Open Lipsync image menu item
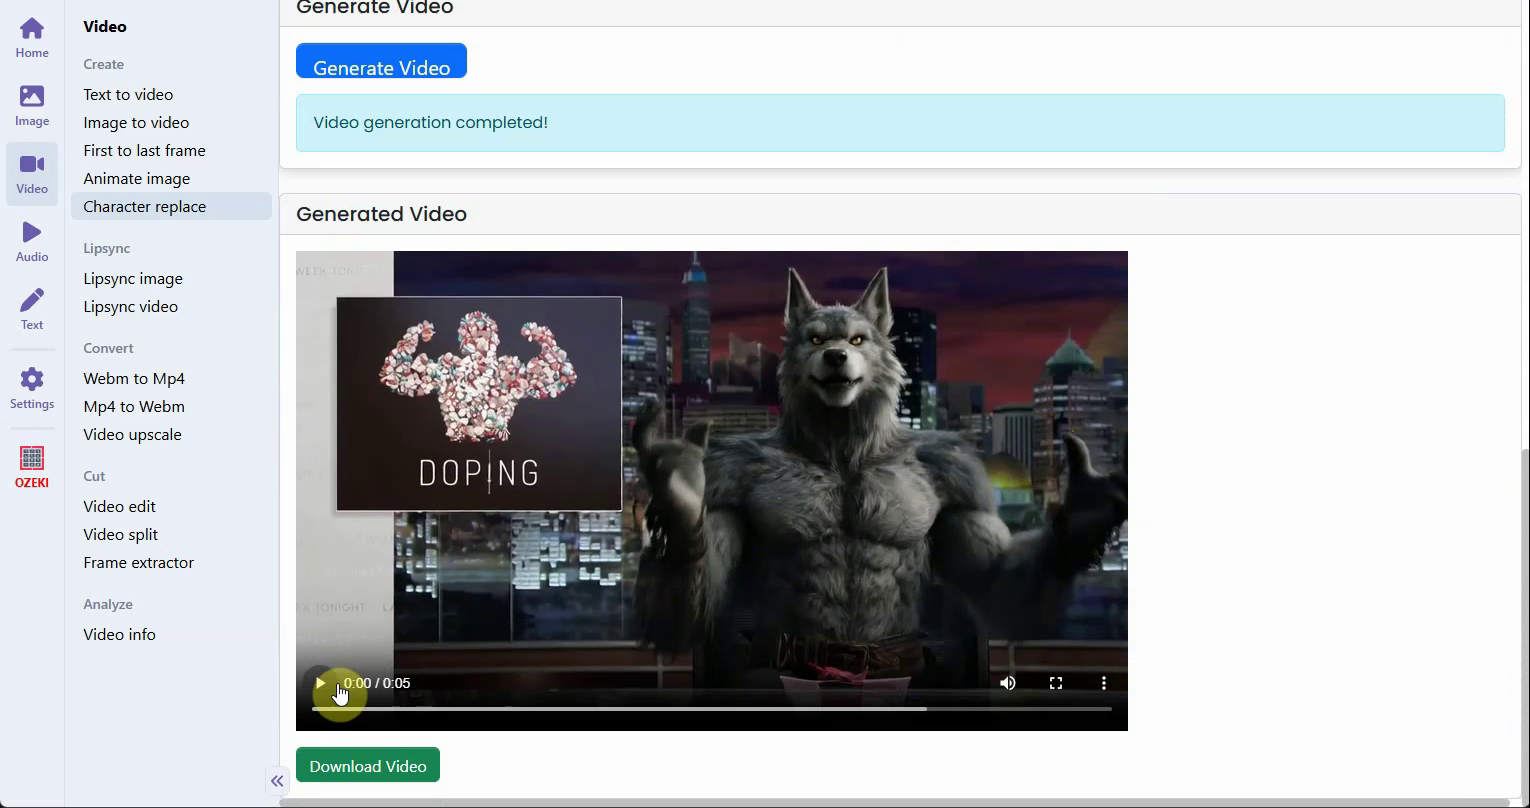 click(133, 278)
